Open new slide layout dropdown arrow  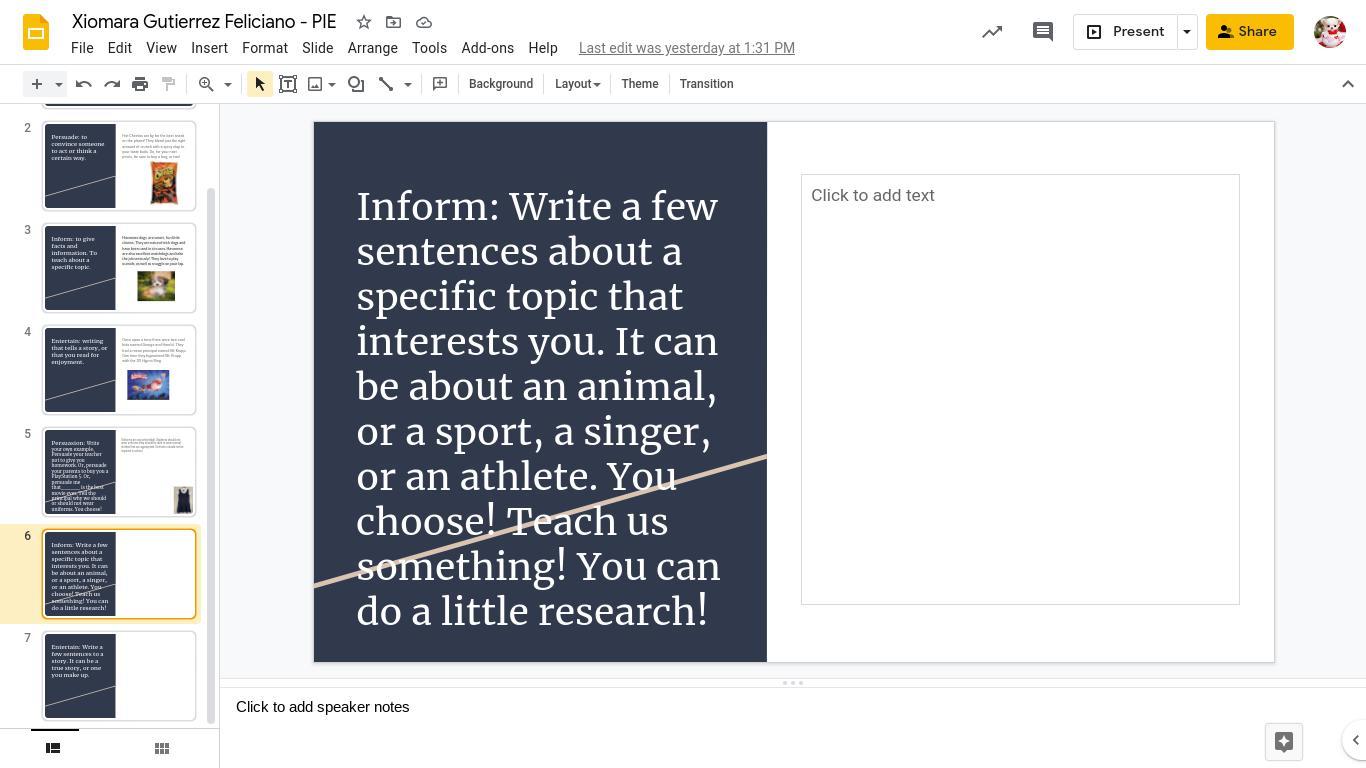tap(59, 84)
